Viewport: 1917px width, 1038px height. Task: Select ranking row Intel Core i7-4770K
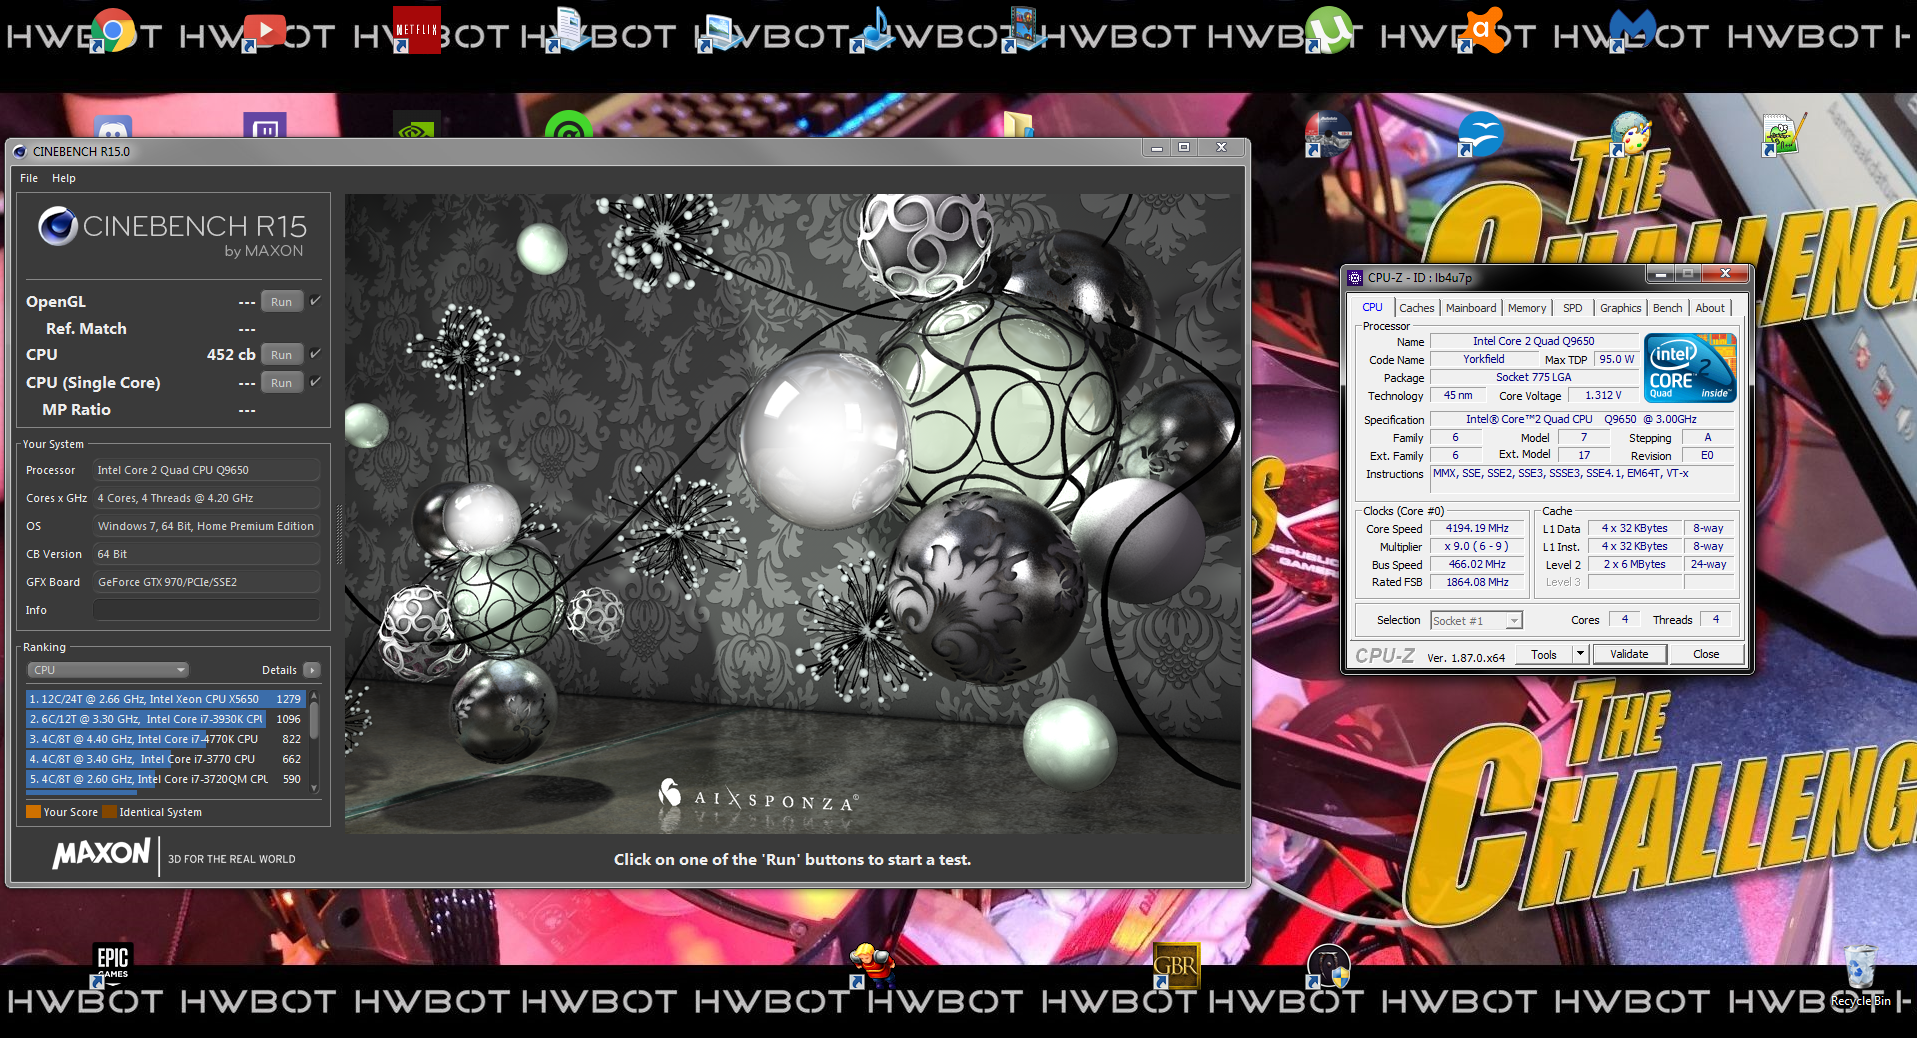click(165, 739)
